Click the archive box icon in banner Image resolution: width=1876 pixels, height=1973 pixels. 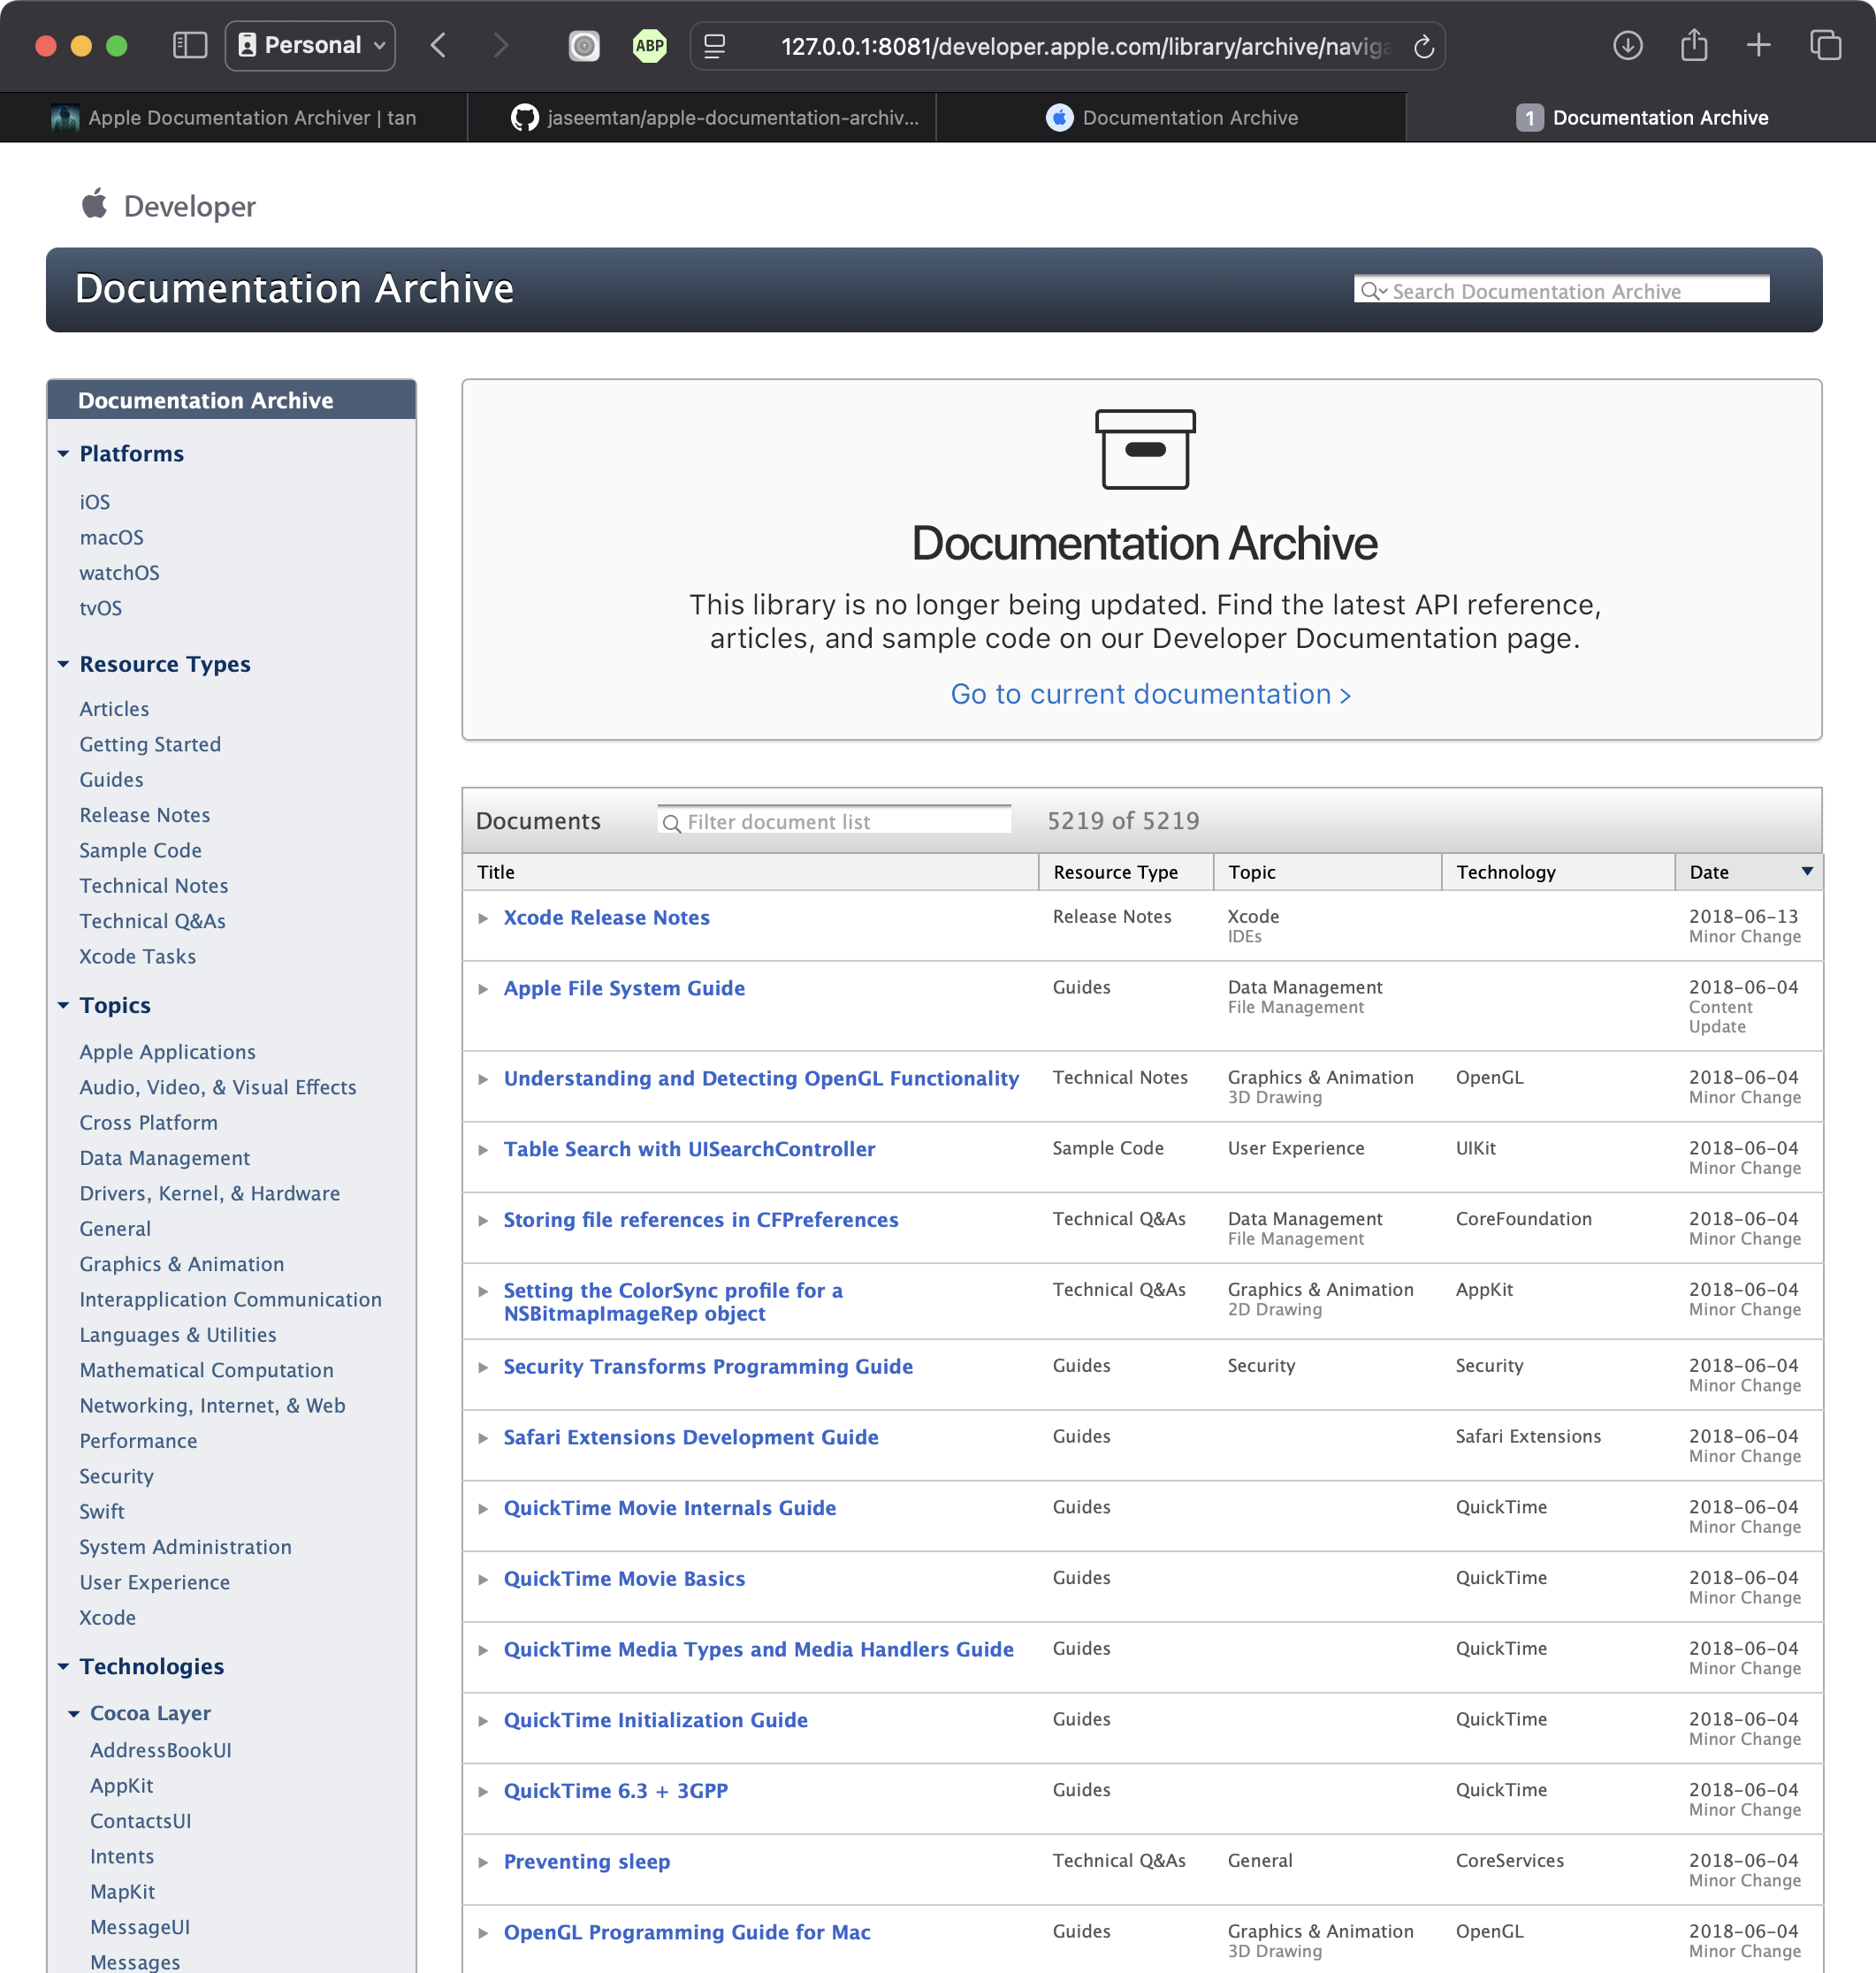tap(1145, 449)
